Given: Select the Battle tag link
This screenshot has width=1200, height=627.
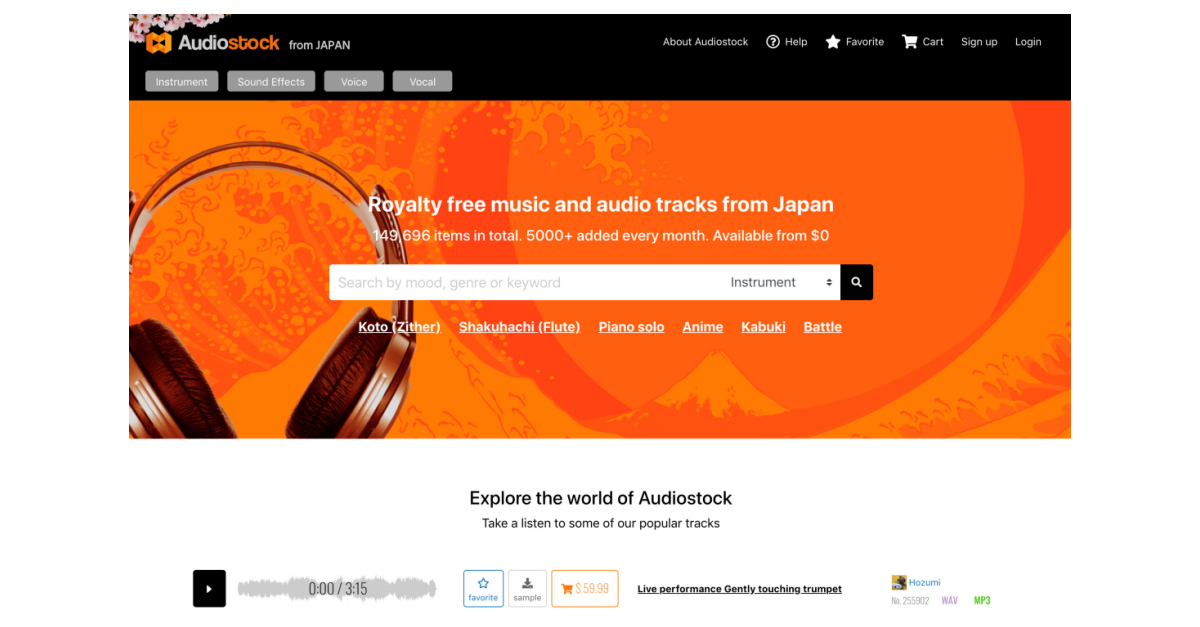Looking at the screenshot, I should [823, 327].
